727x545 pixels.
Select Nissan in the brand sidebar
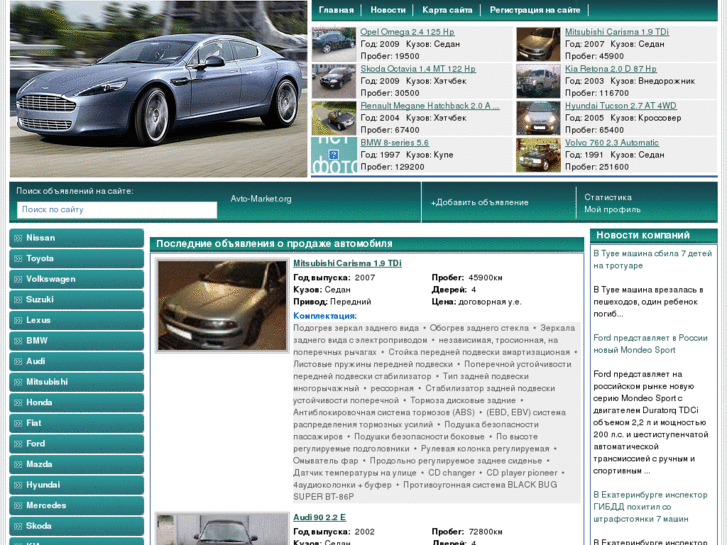point(77,238)
